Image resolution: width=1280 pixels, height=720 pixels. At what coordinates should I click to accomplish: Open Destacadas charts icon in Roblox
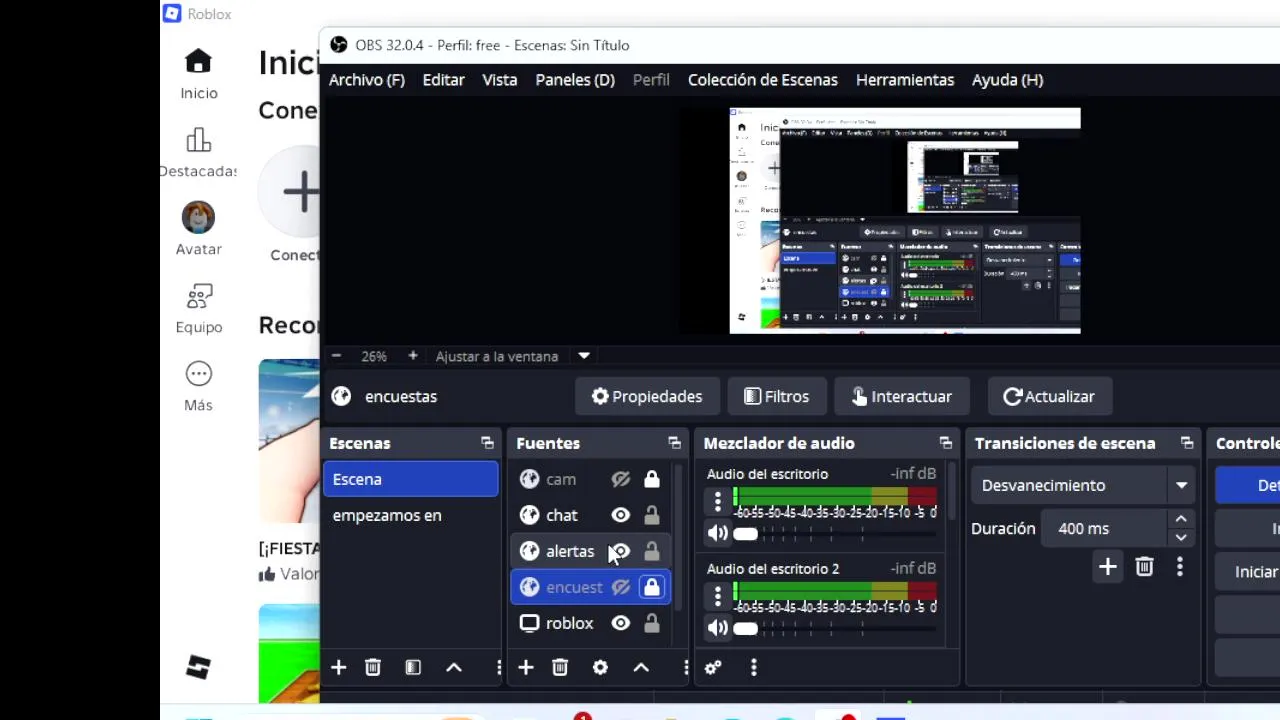(x=198, y=140)
